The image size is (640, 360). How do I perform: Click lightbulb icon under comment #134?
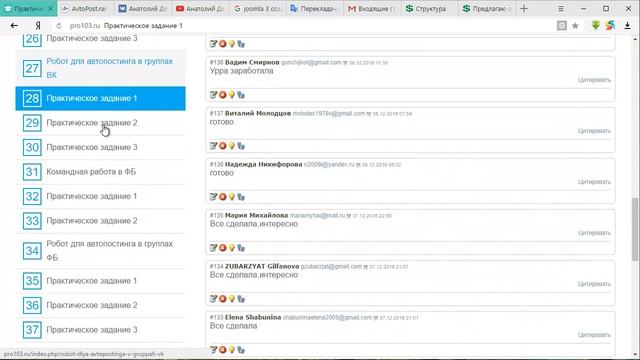232,299
